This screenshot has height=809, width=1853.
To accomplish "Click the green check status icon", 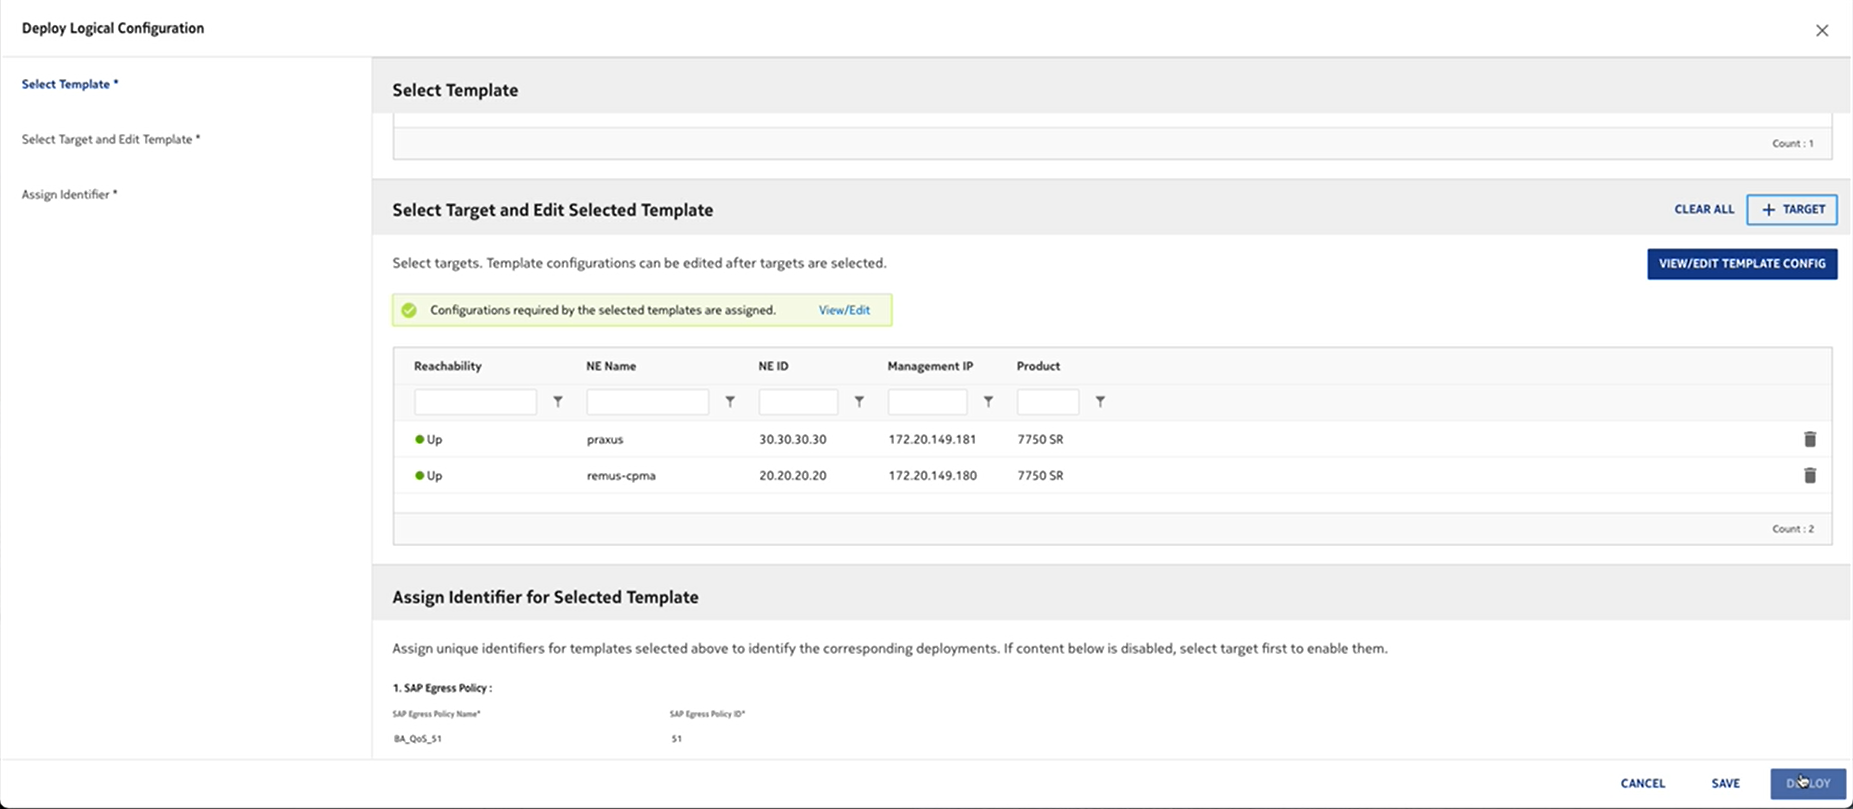I will [x=409, y=310].
